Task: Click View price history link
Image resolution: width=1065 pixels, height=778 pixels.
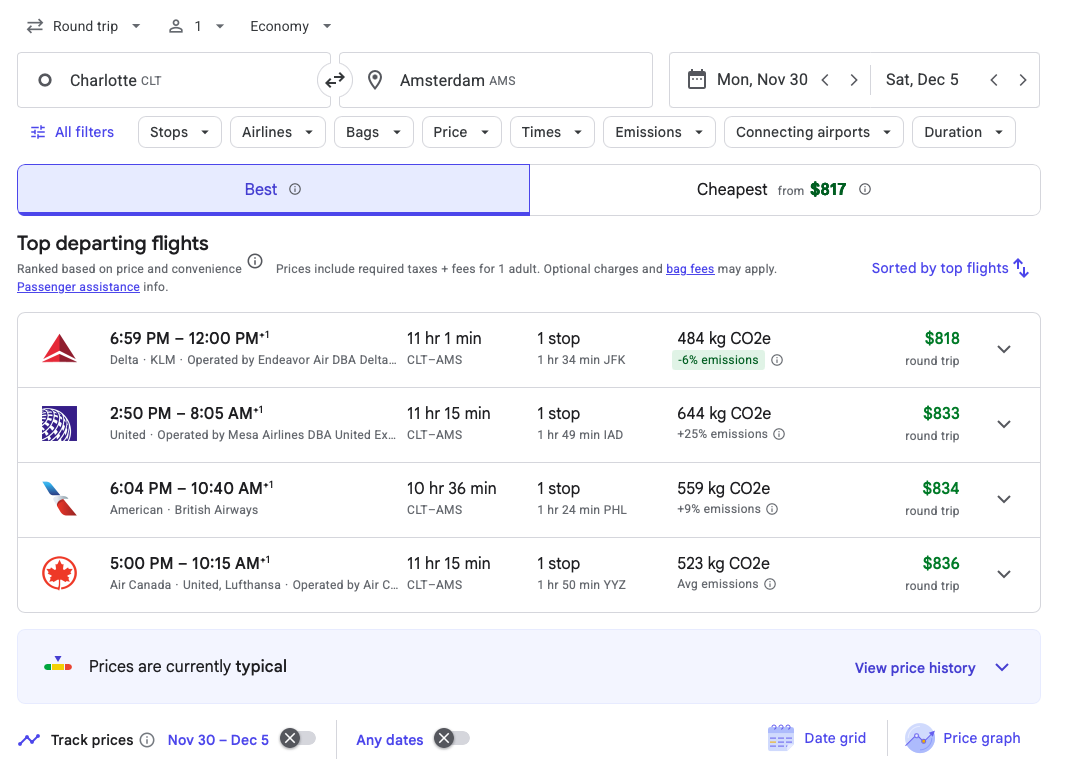Action: [x=915, y=668]
